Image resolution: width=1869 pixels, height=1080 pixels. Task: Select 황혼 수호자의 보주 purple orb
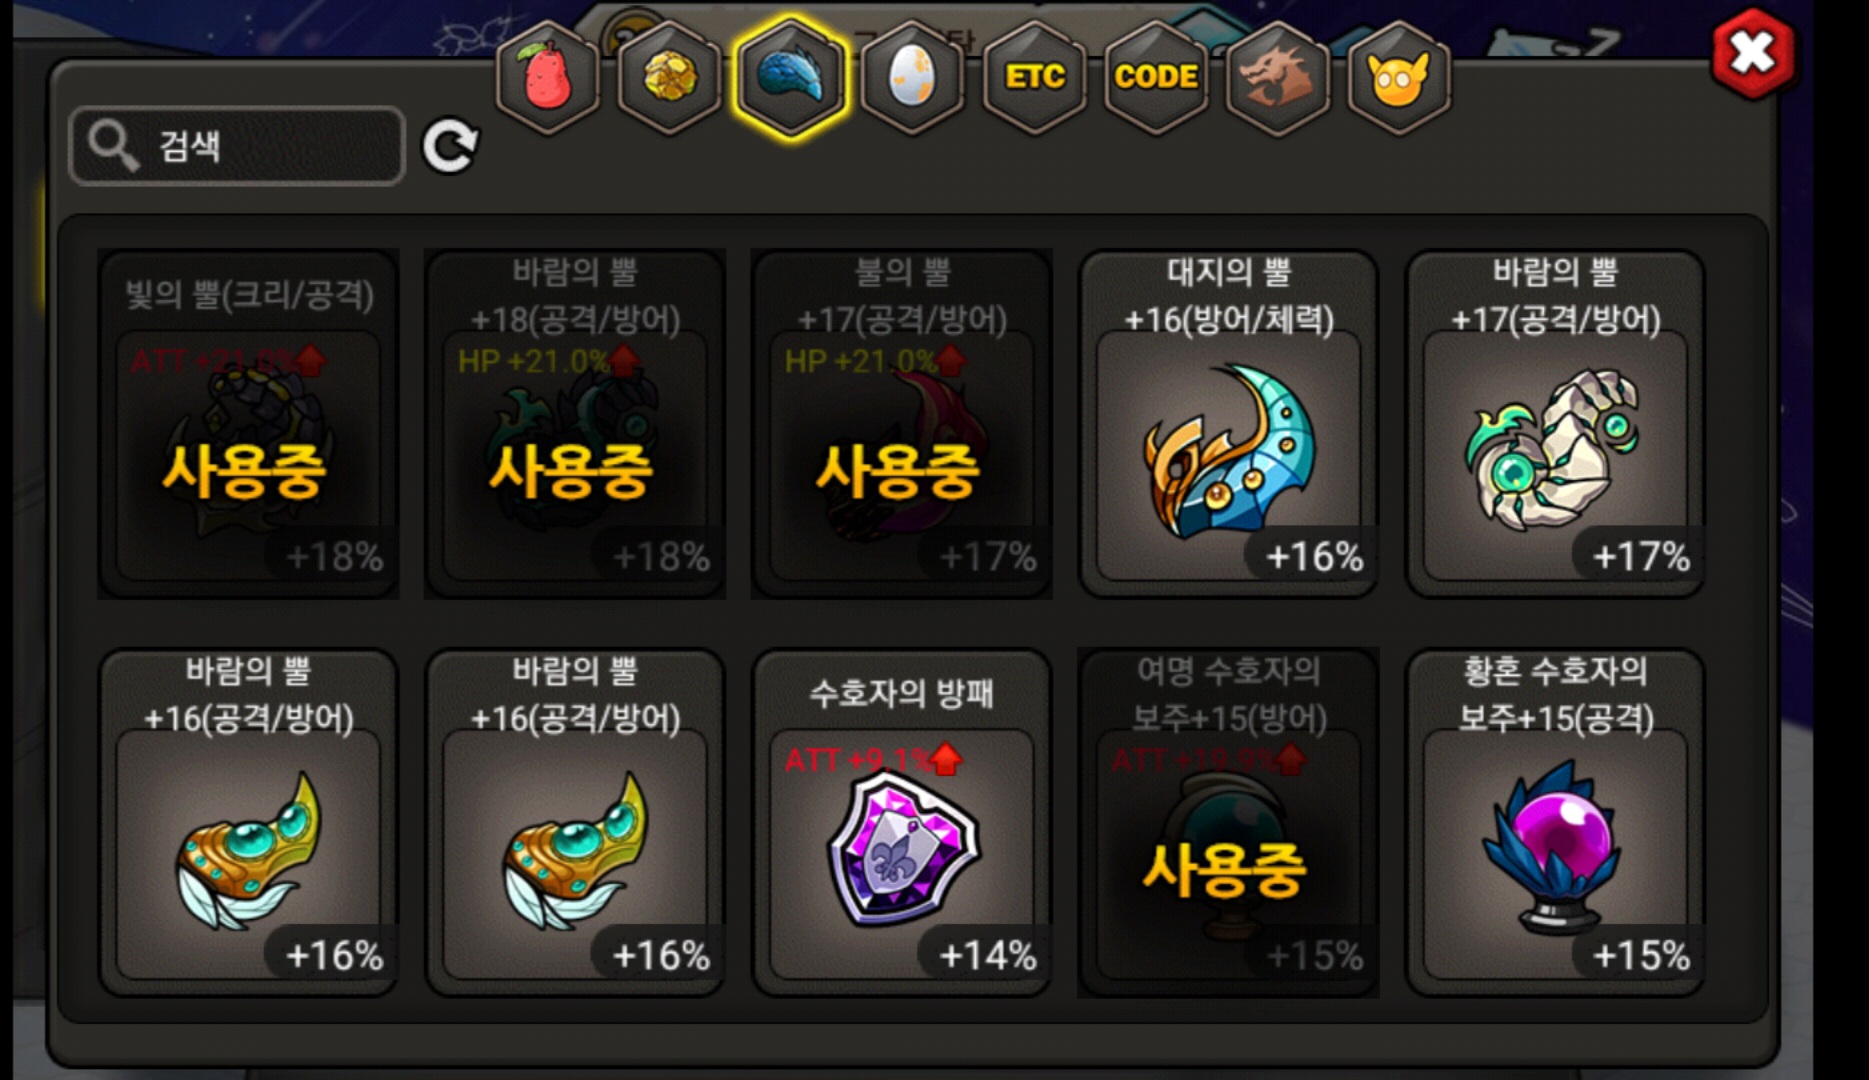1556,823
